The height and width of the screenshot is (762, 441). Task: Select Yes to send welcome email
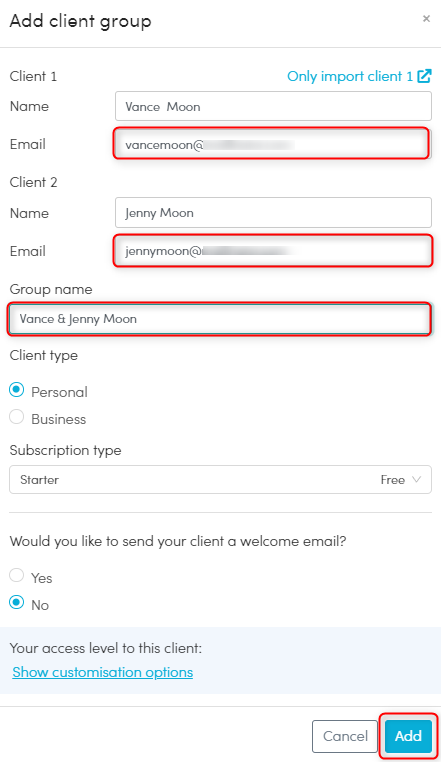point(17,575)
